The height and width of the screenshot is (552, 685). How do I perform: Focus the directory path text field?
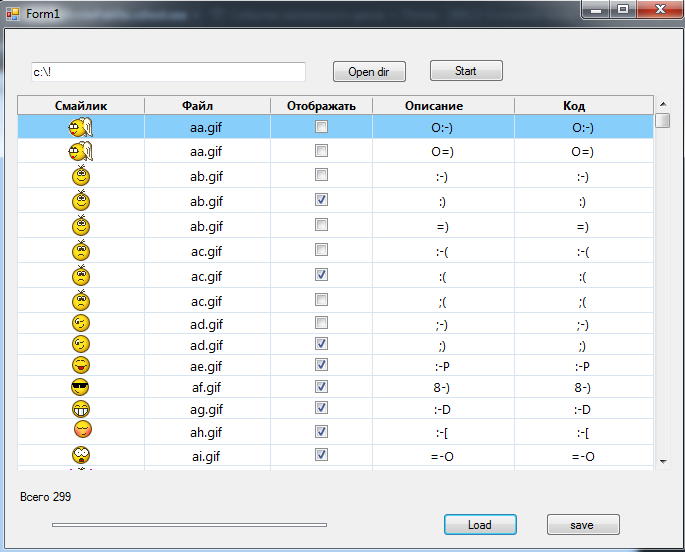(x=167, y=72)
